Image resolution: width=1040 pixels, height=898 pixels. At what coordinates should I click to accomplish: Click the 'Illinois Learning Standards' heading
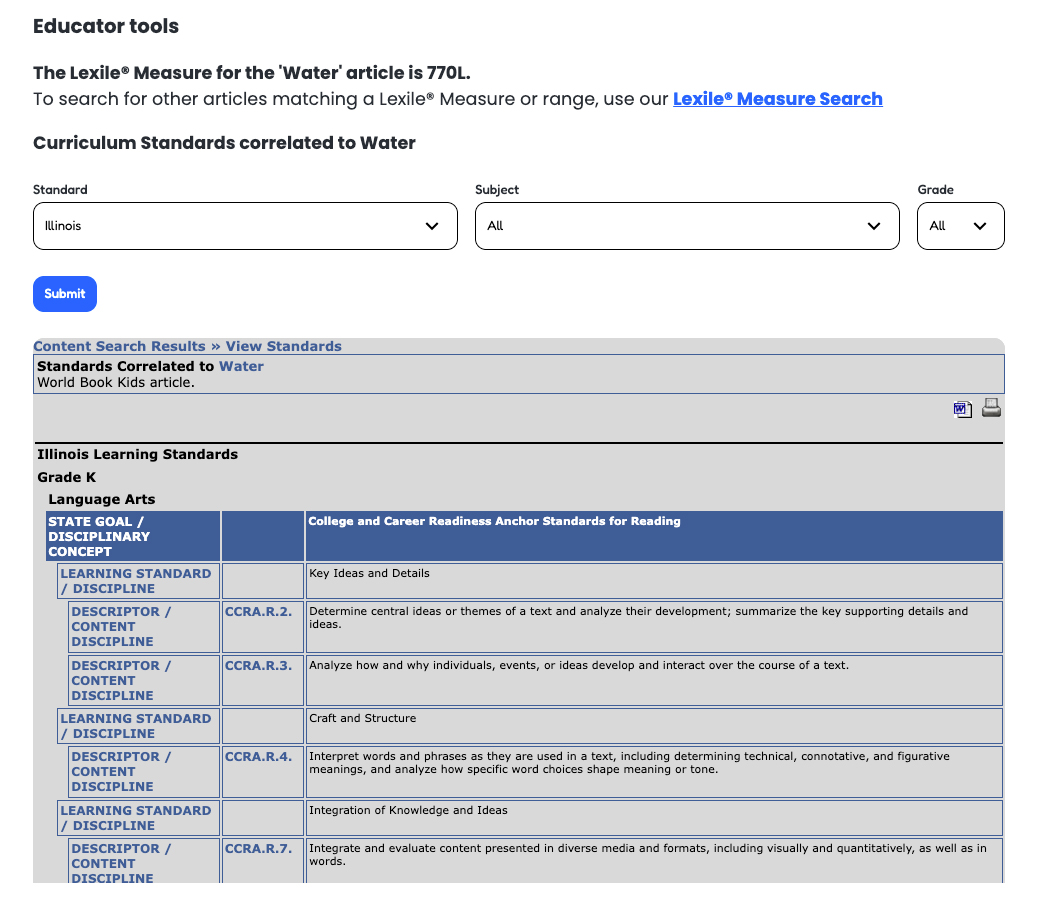(x=137, y=454)
